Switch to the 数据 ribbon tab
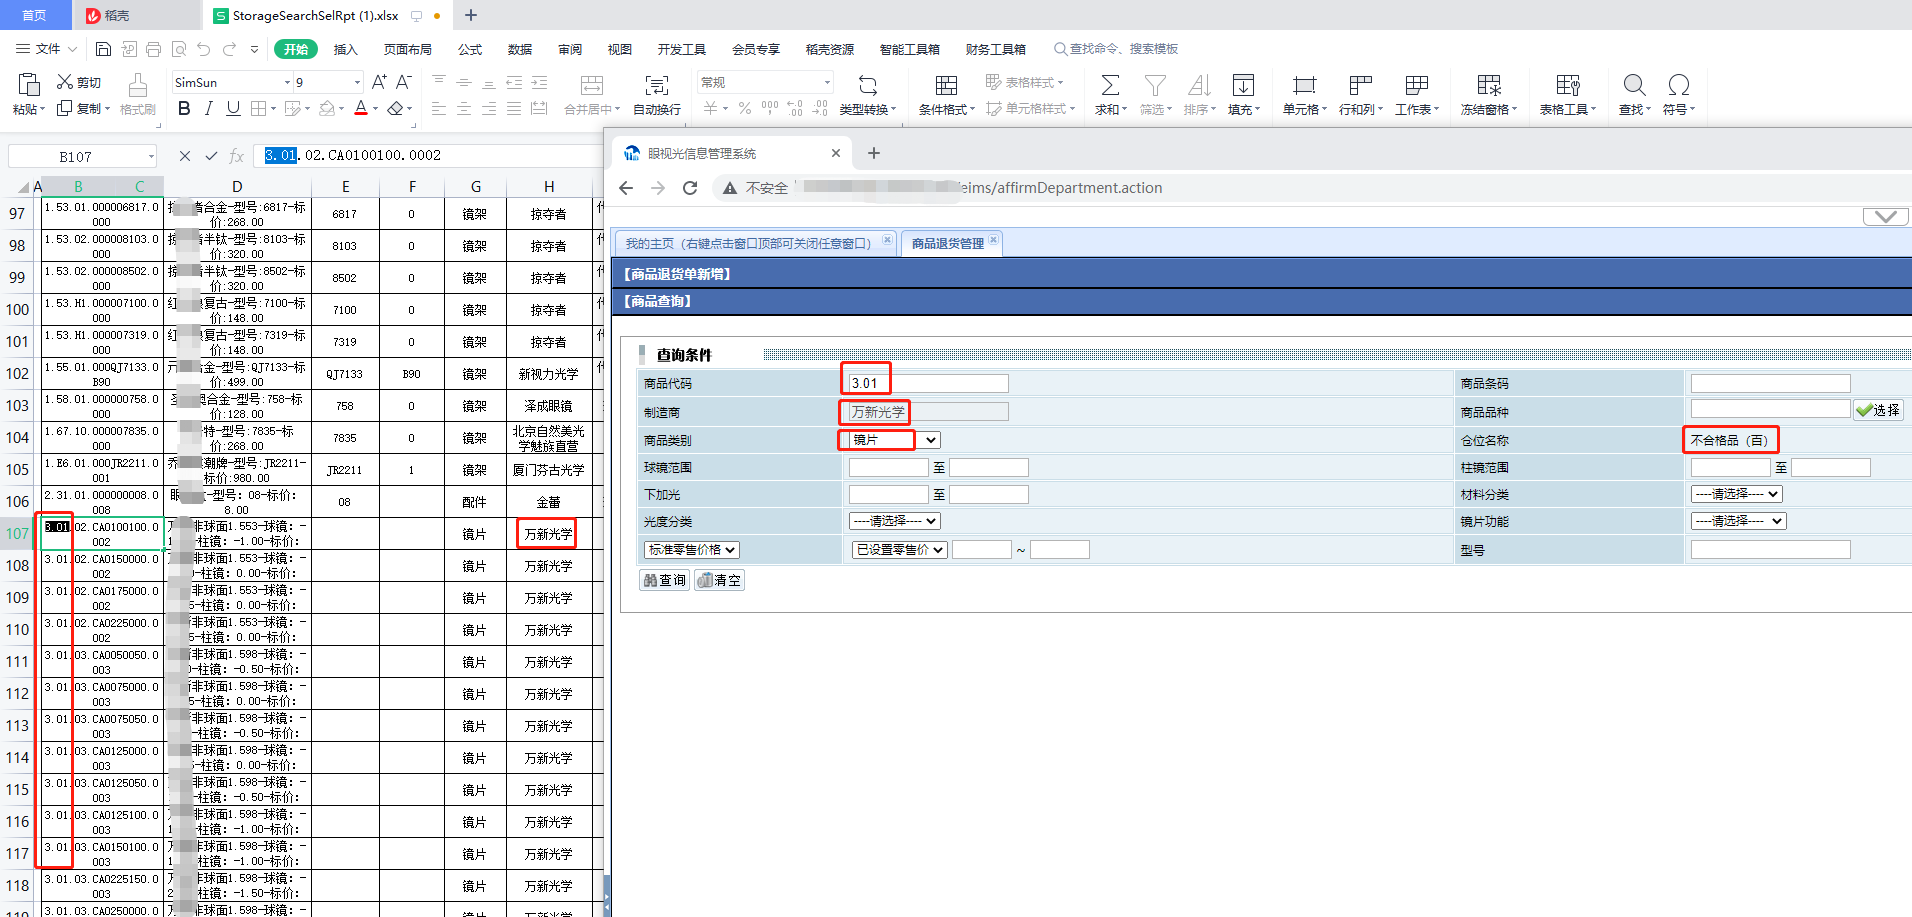The width and height of the screenshot is (1912, 917). click(x=520, y=49)
